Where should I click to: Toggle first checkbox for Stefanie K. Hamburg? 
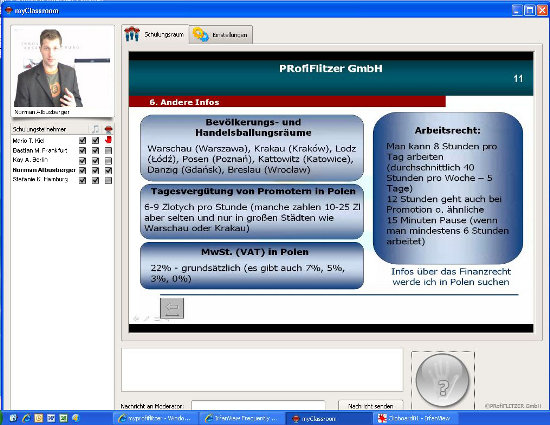point(82,180)
